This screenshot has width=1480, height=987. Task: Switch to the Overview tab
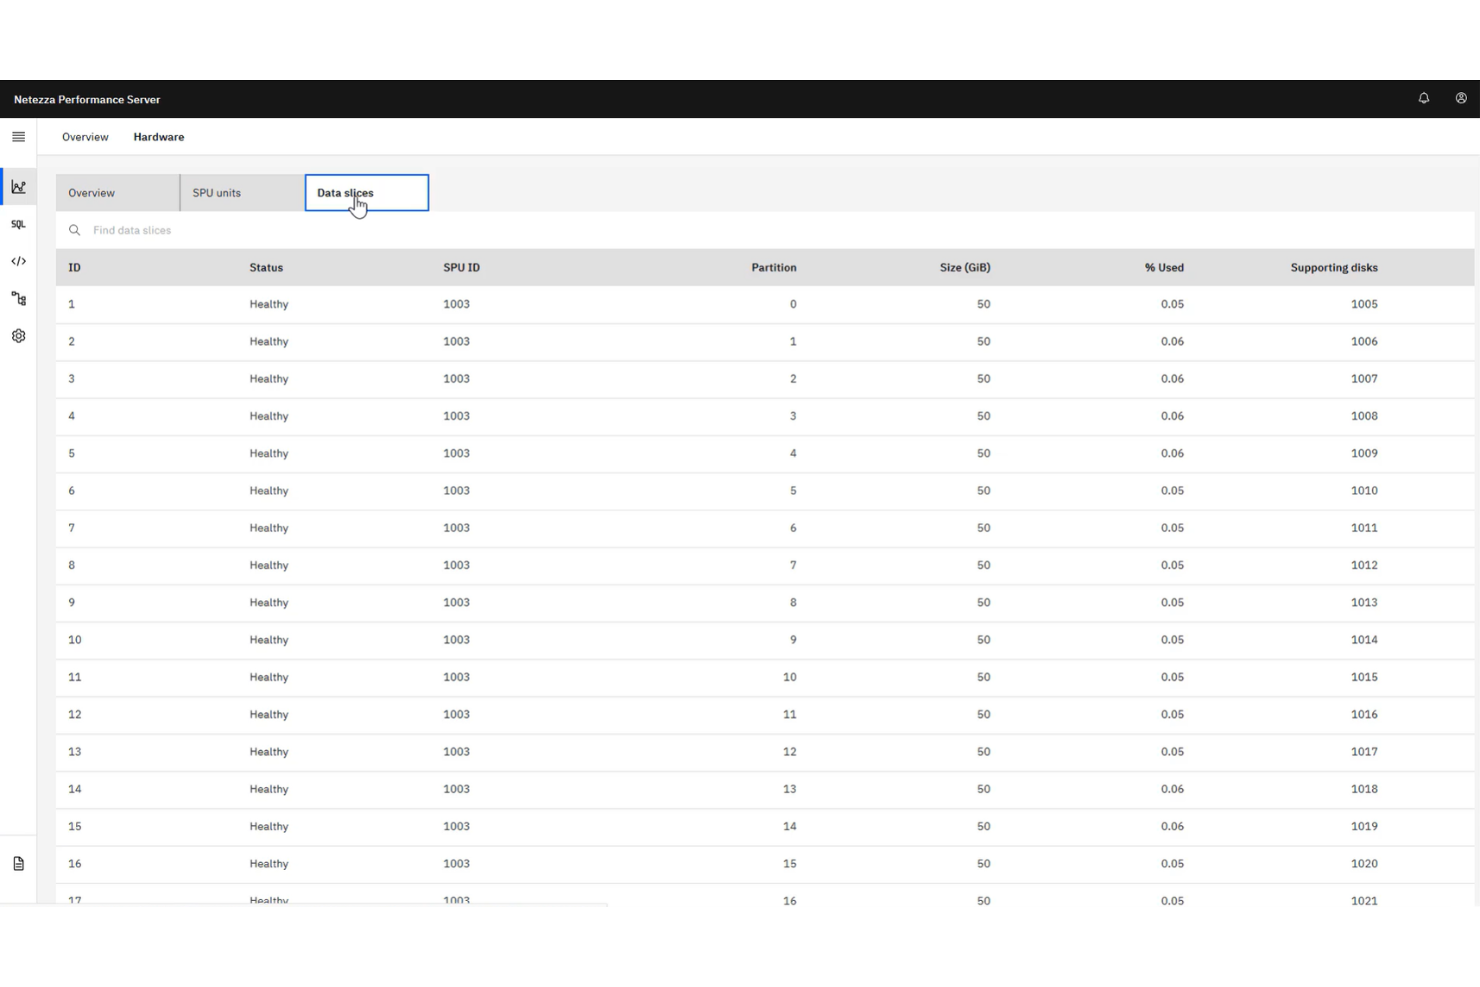pos(90,192)
